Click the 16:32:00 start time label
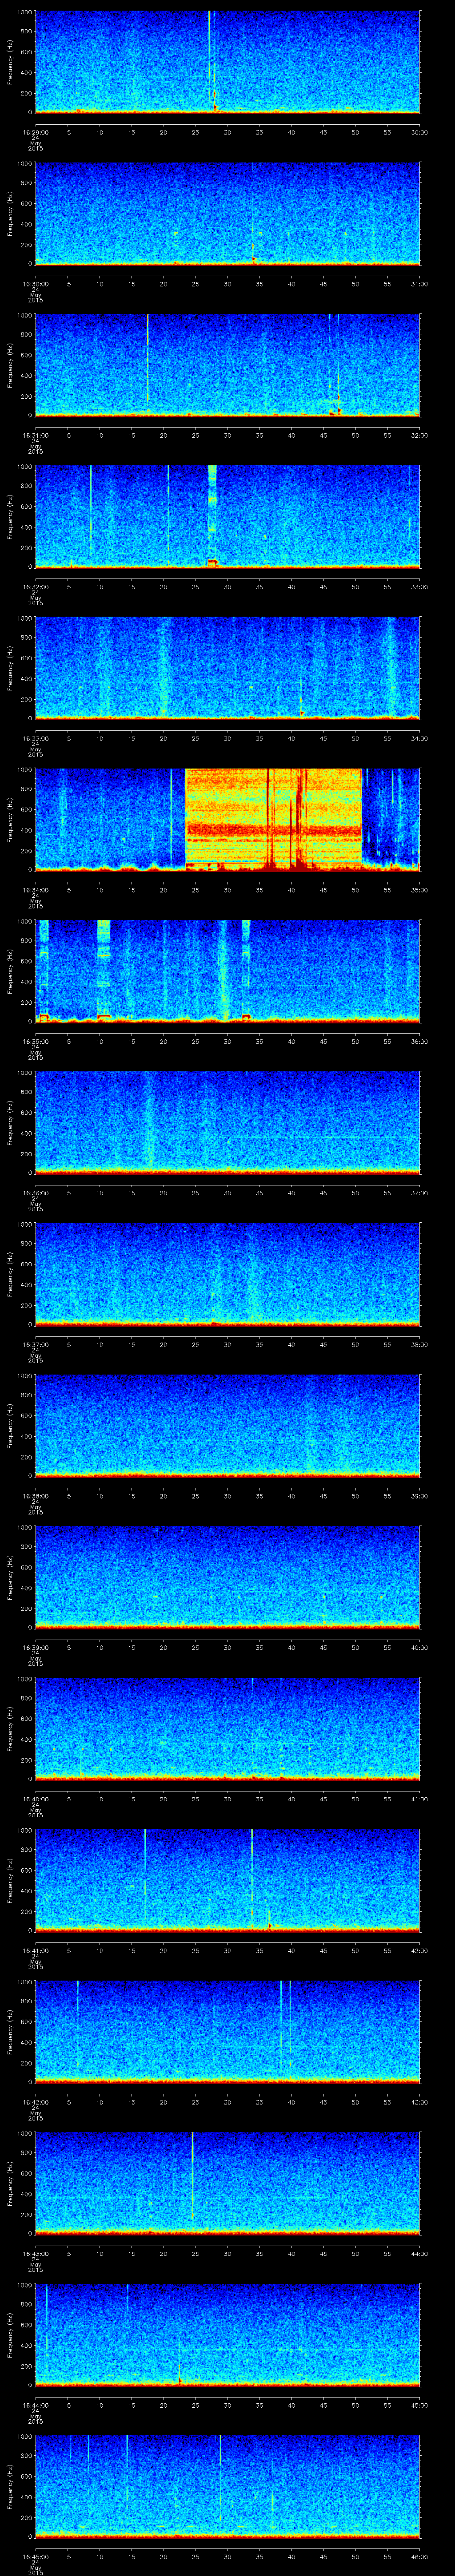The width and height of the screenshot is (455, 2576). 35,586
